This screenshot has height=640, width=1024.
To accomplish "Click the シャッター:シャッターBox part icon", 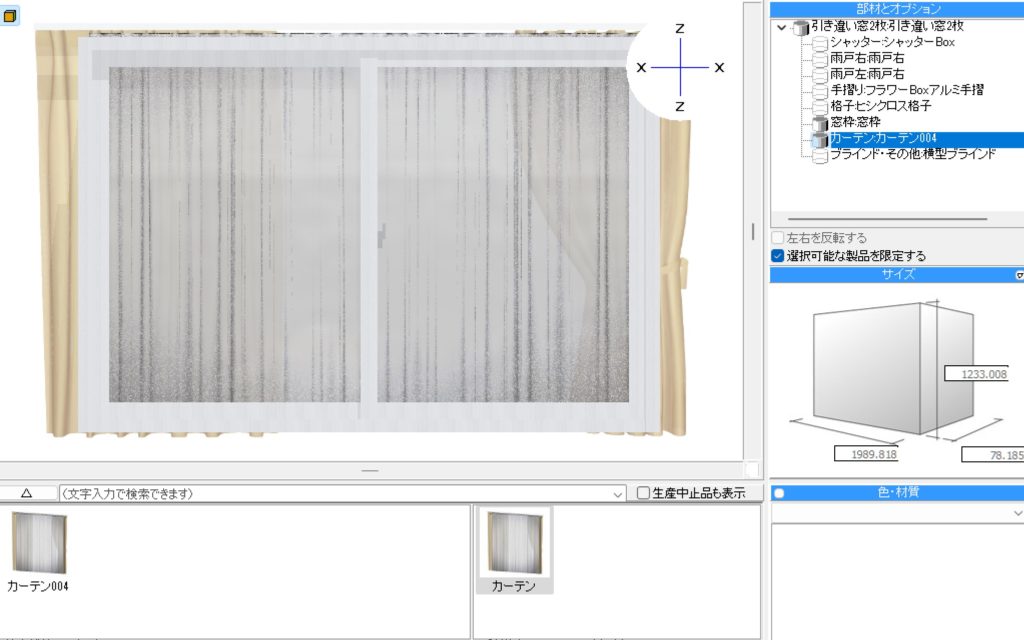I will [820, 43].
